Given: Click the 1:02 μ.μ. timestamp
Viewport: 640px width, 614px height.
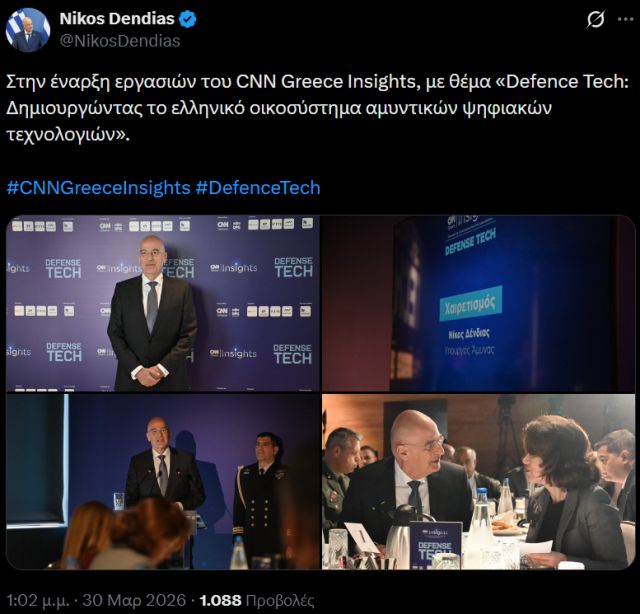Looking at the screenshot, I should coord(39,601).
